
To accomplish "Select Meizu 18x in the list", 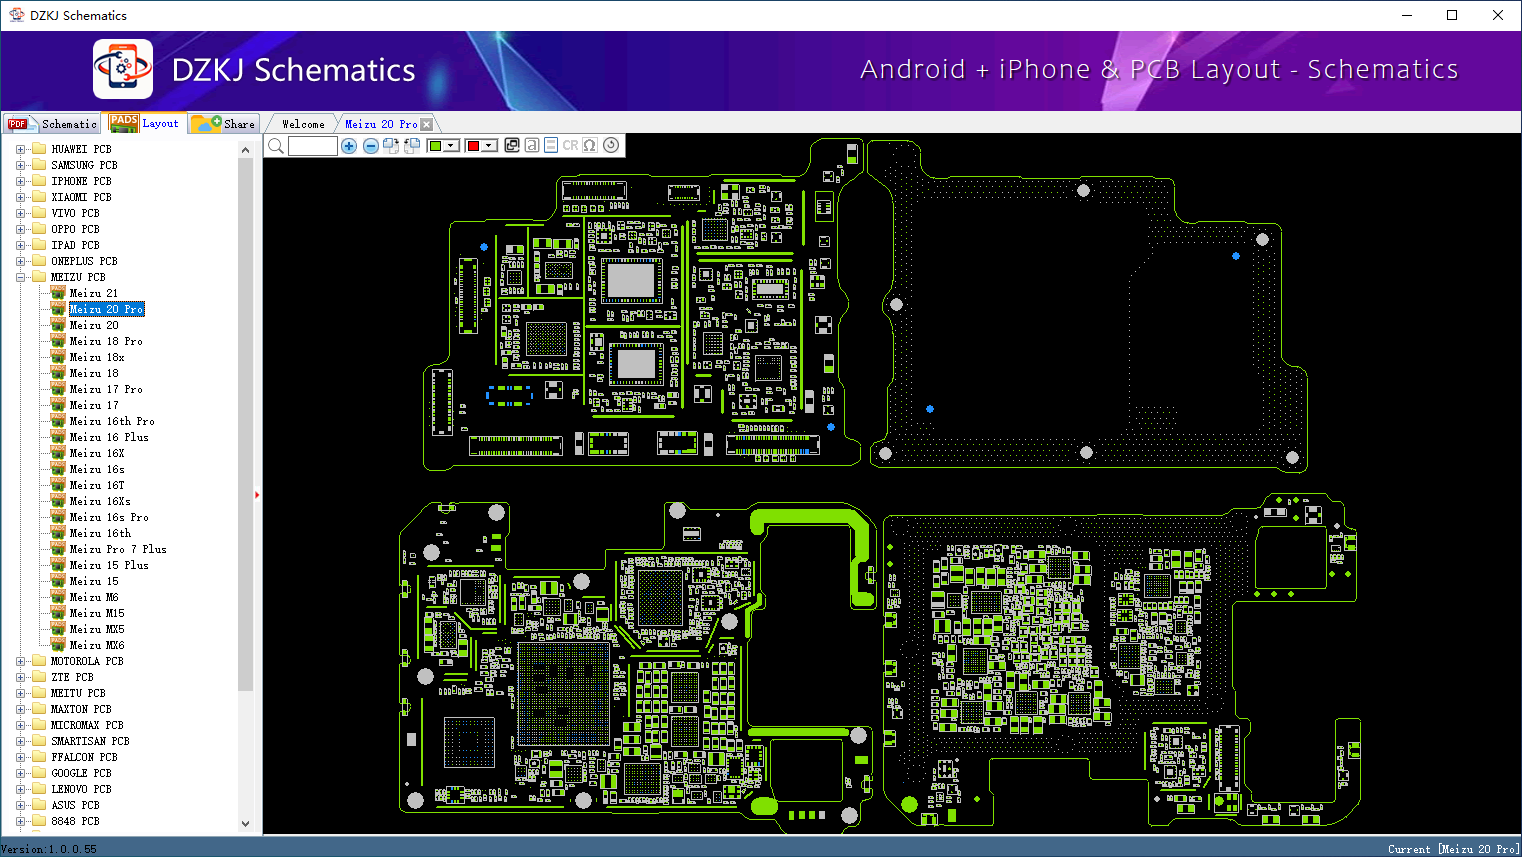I will (97, 357).
